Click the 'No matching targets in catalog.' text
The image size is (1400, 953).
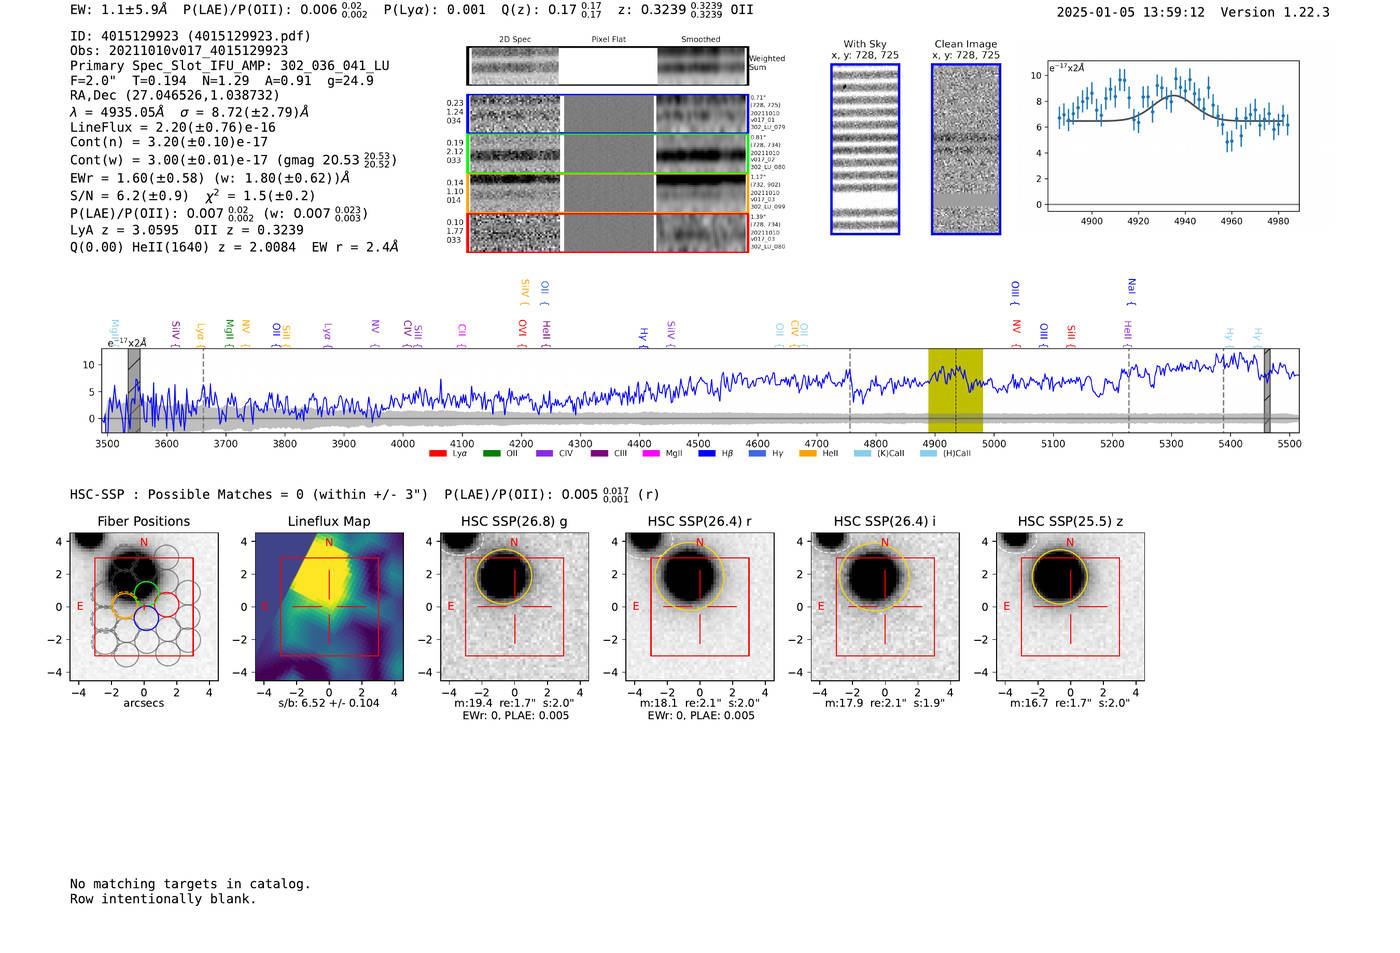[x=190, y=884]
